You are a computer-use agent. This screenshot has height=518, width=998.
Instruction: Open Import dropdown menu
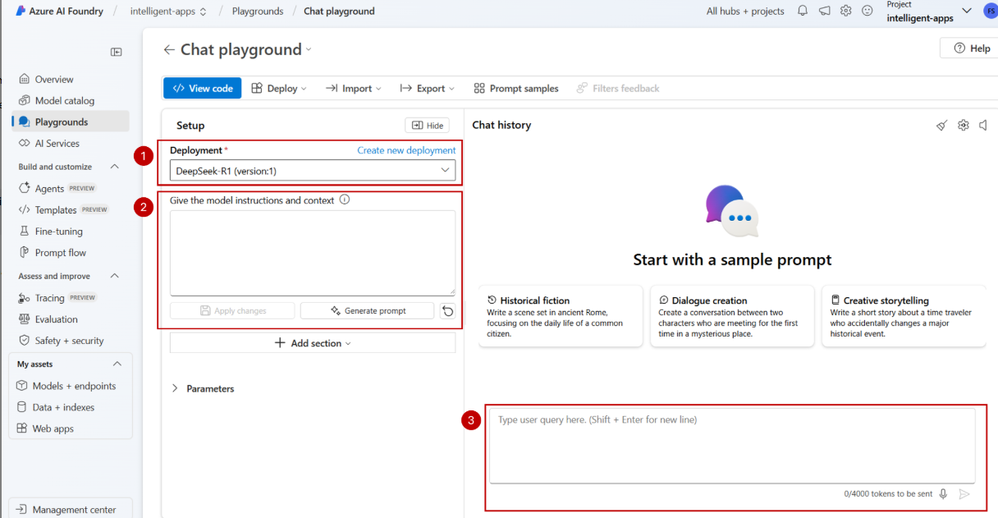tap(353, 88)
